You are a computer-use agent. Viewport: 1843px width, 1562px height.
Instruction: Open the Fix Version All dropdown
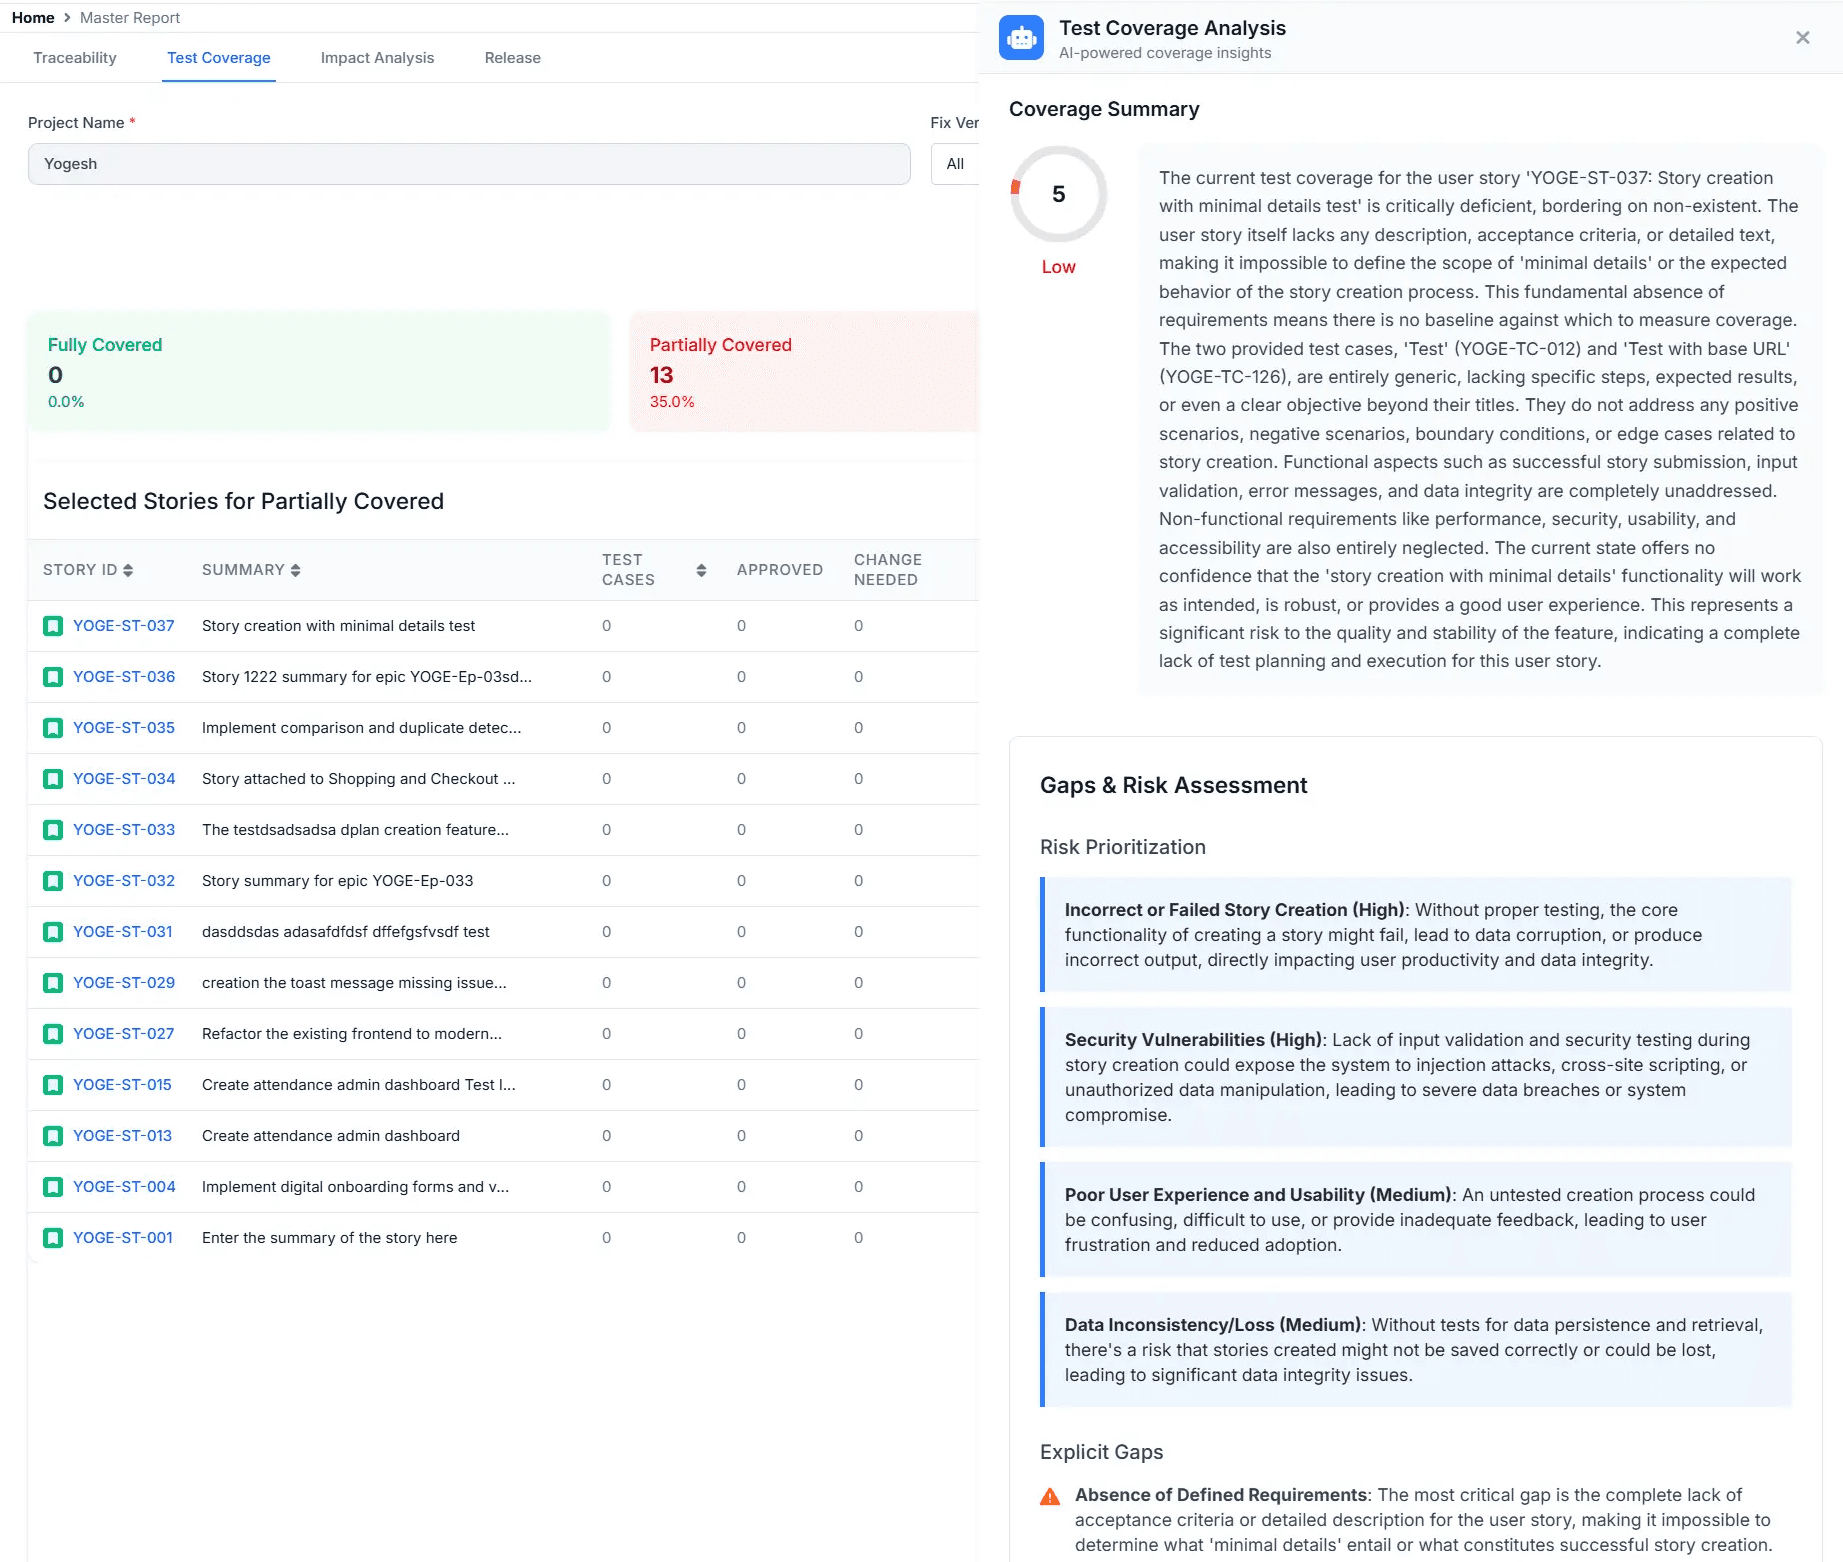(955, 164)
